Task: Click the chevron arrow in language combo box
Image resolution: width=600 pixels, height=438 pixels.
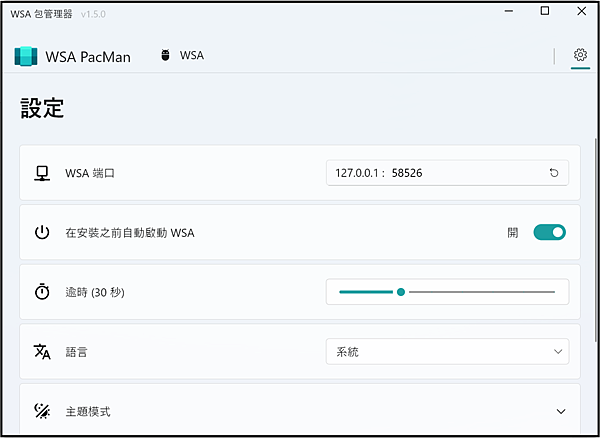Action: (x=558, y=352)
